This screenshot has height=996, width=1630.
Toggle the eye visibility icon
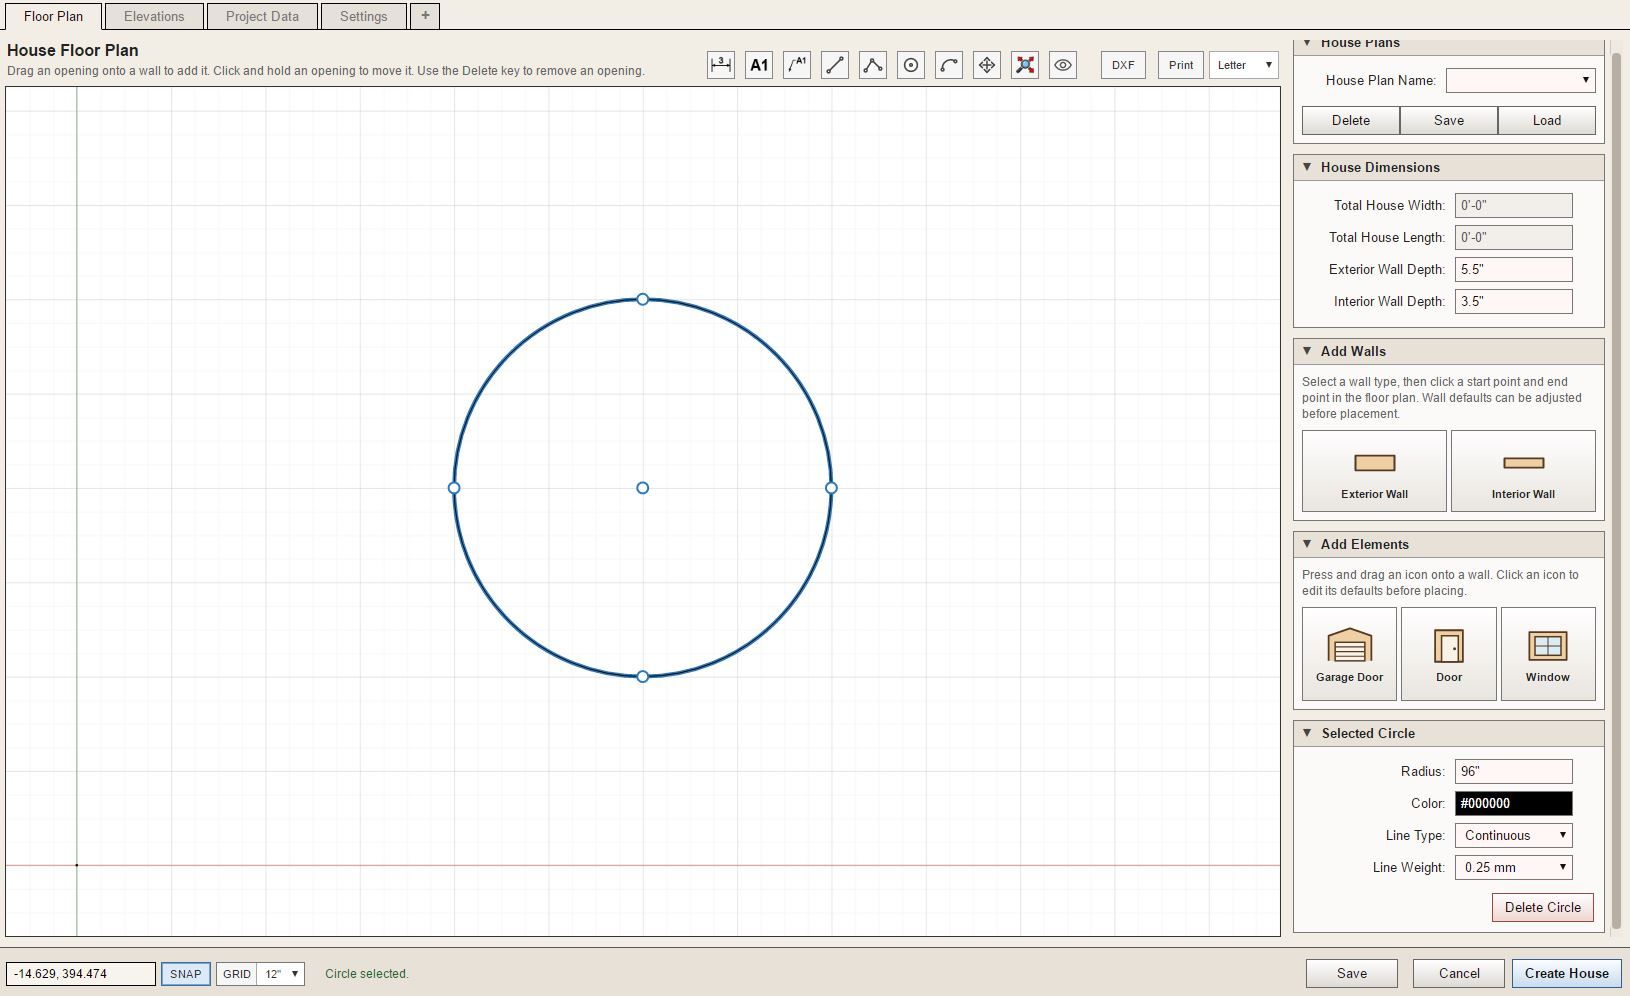pos(1063,65)
